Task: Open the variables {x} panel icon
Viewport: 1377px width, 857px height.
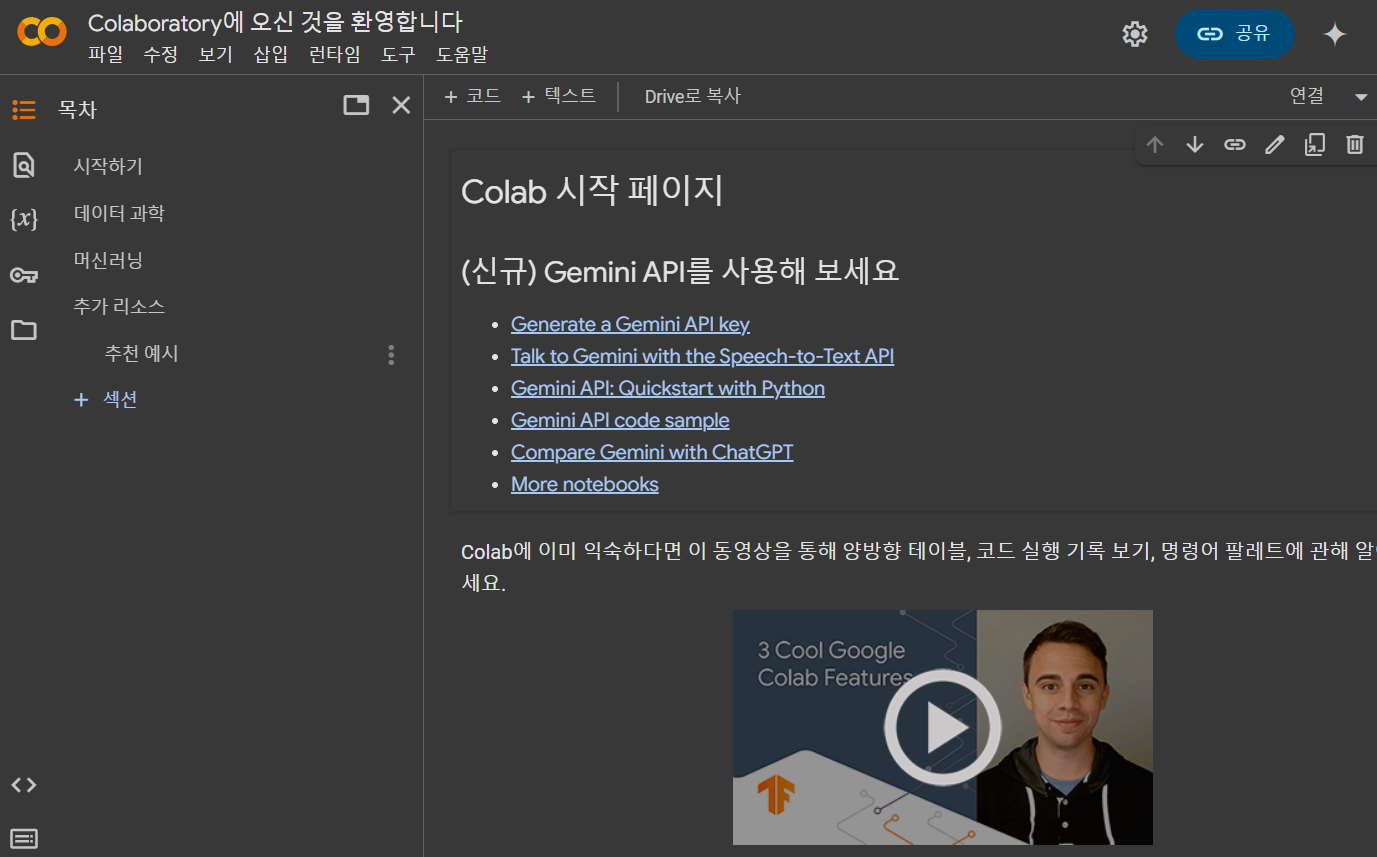Action: 24,219
